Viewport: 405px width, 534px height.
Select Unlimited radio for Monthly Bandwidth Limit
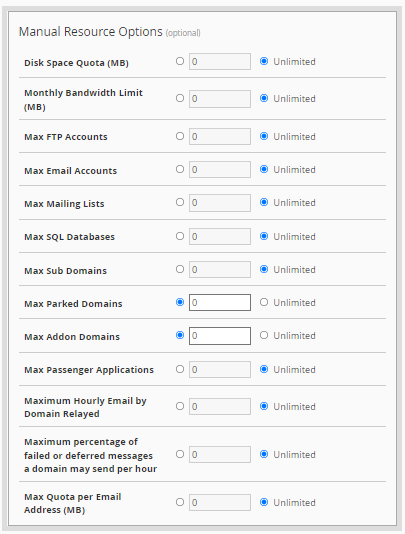(264, 98)
